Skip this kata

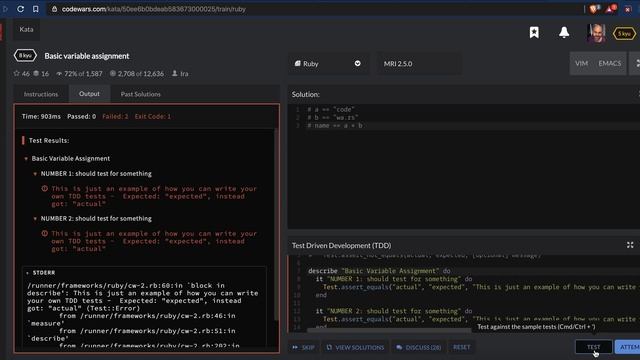point(303,347)
